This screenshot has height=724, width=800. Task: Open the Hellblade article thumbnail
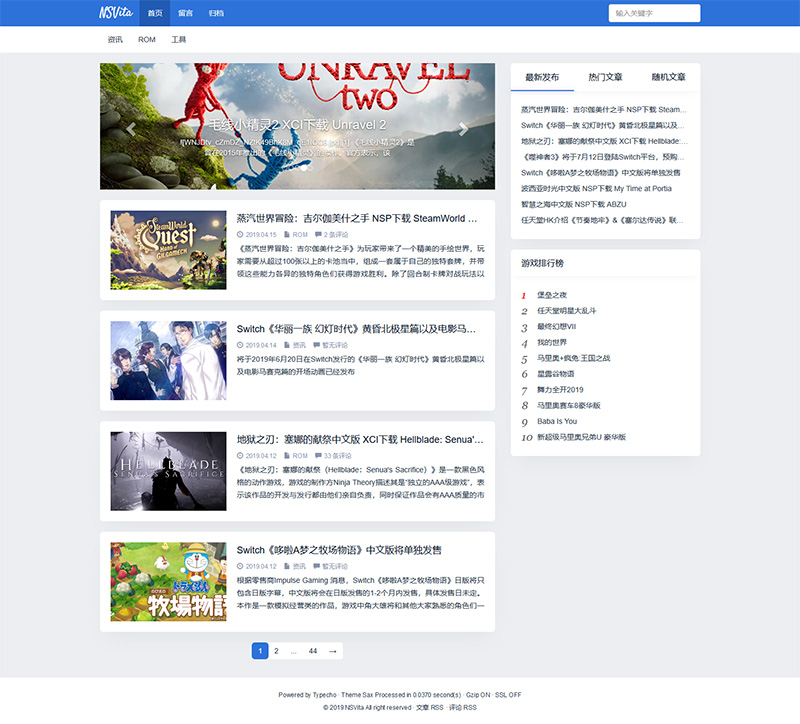pyautogui.click(x=168, y=471)
